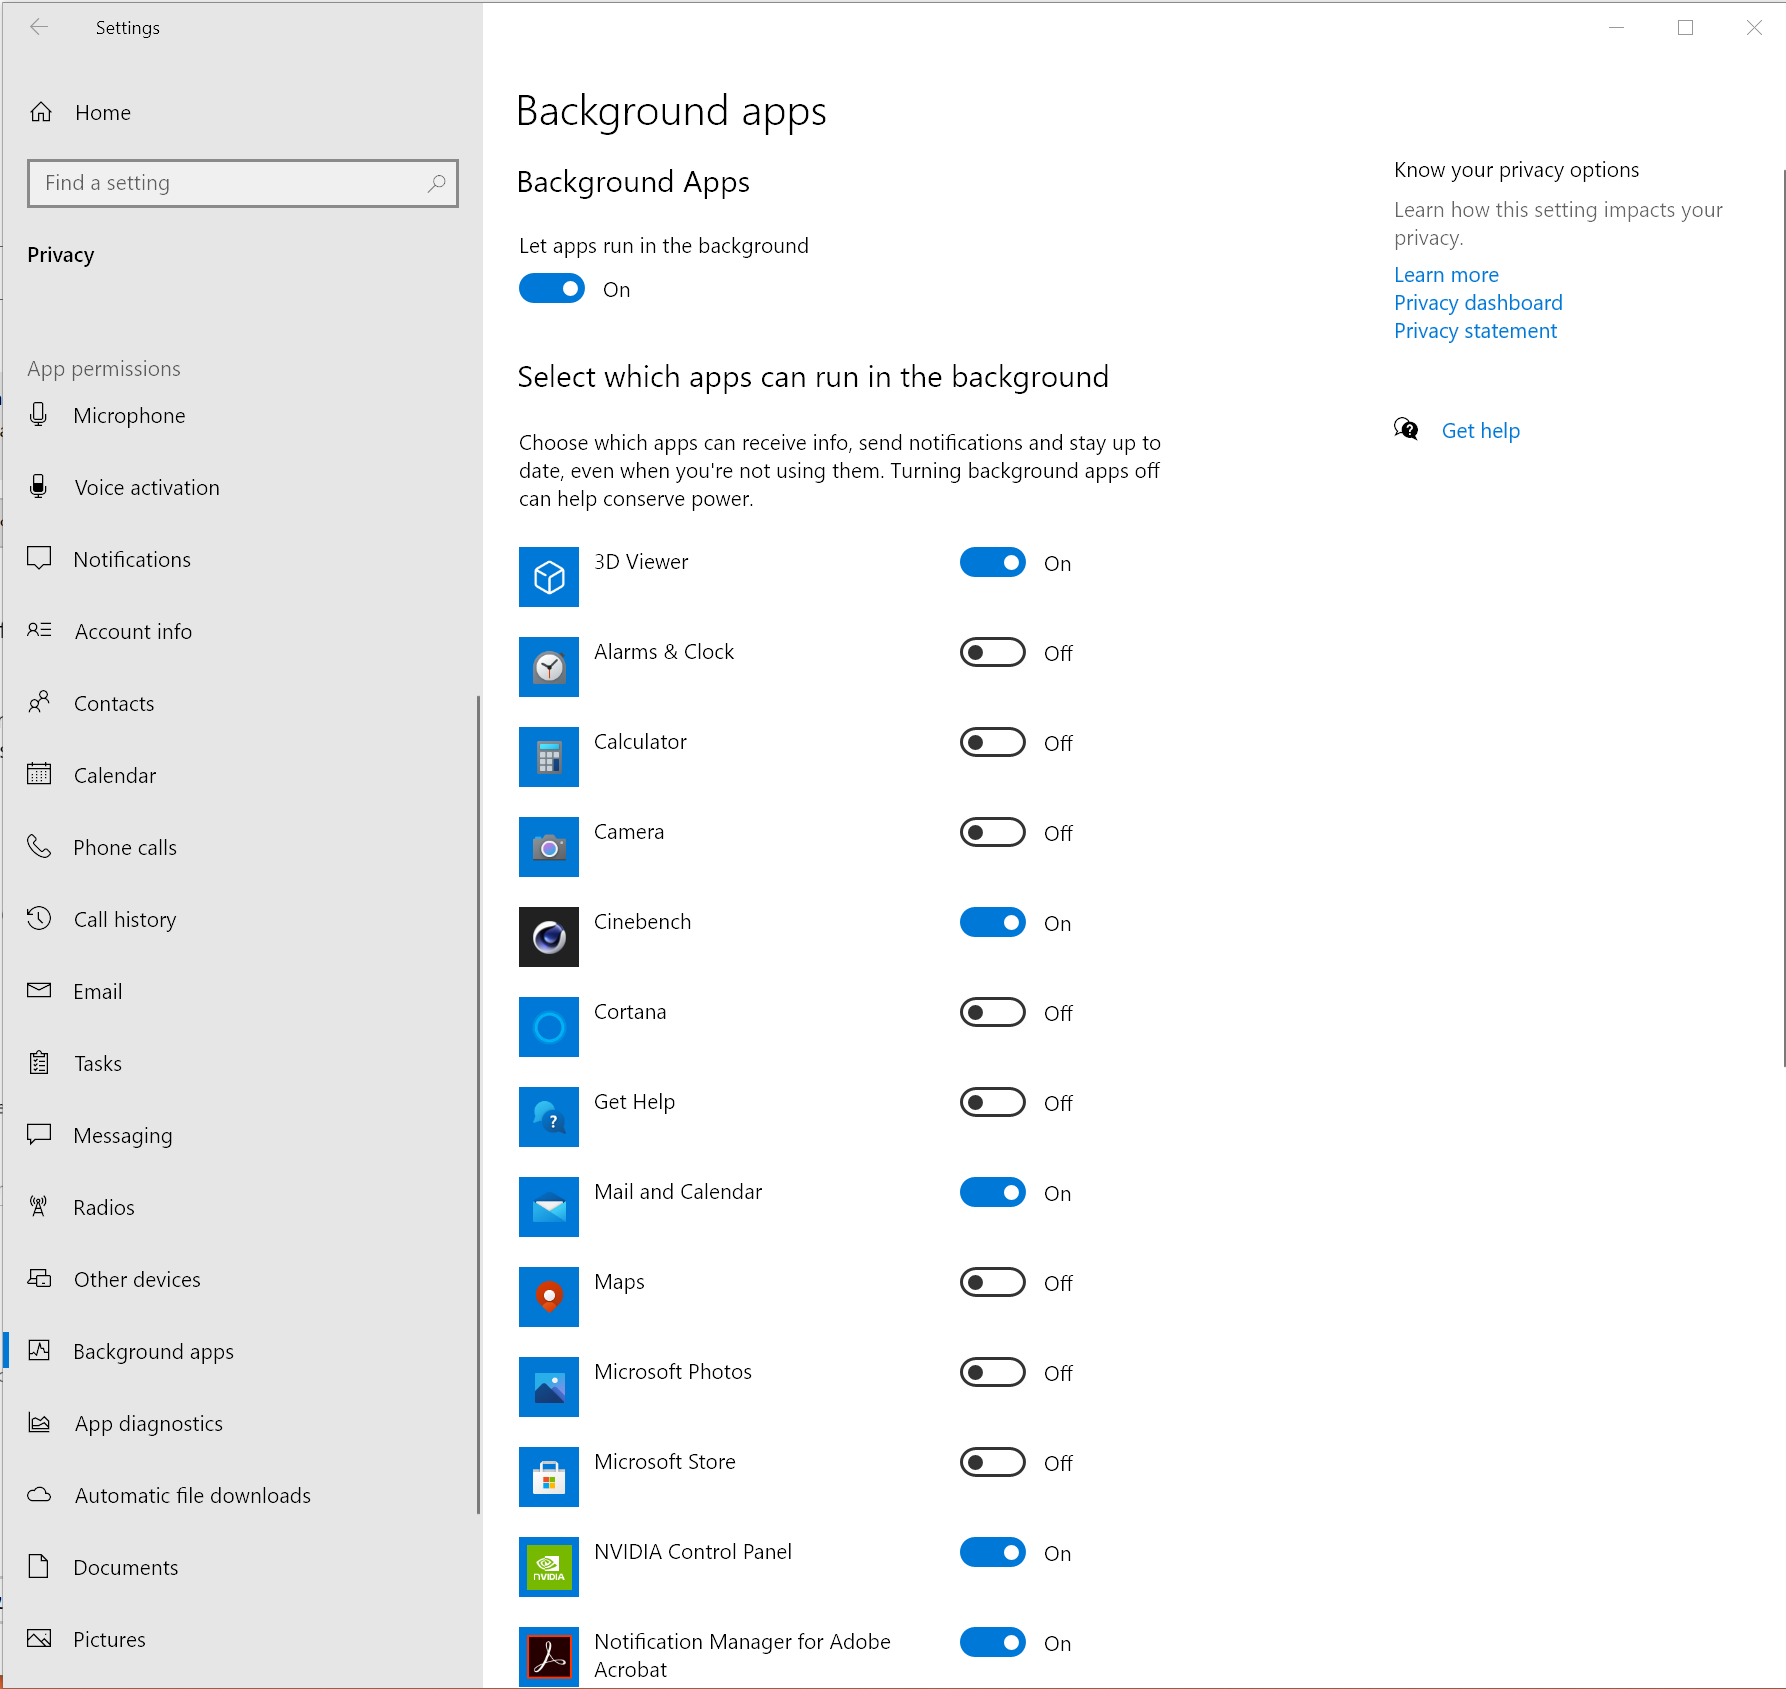Click the Get help chat icon
The width and height of the screenshot is (1786, 1689).
[1406, 430]
